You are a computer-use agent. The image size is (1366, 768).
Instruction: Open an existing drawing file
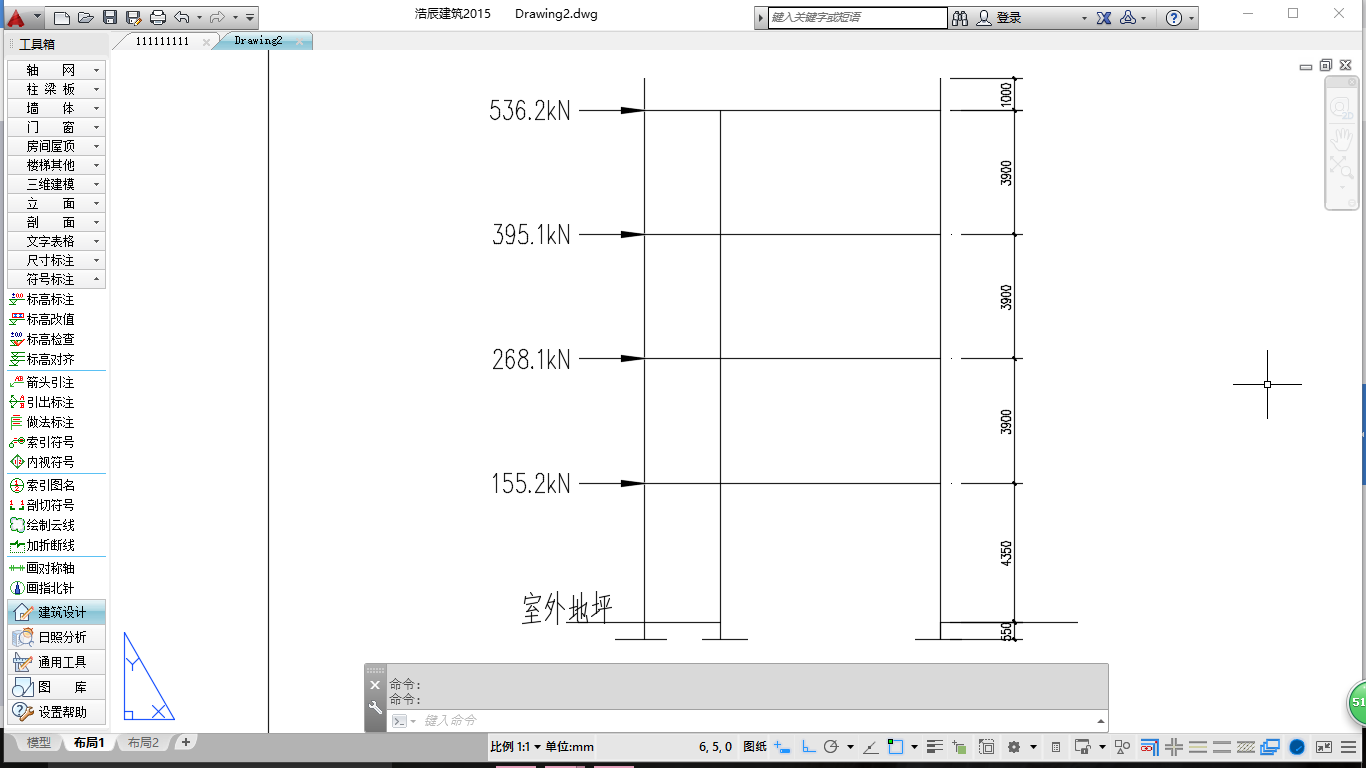86,17
